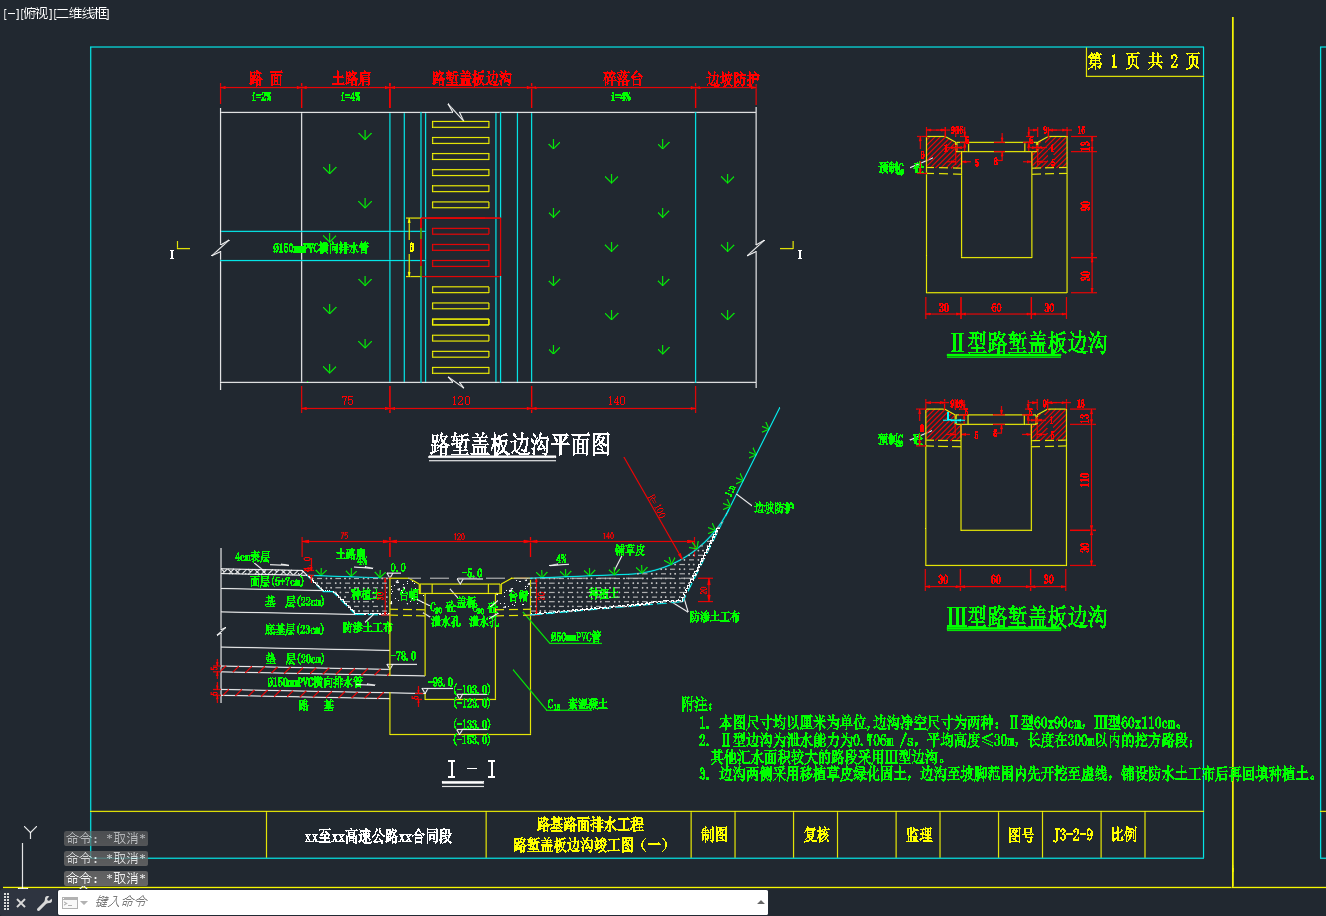Screen dimensions: 1326x916
Task: Open the [俯视] view controls menu
Action: pyautogui.click(x=36, y=13)
